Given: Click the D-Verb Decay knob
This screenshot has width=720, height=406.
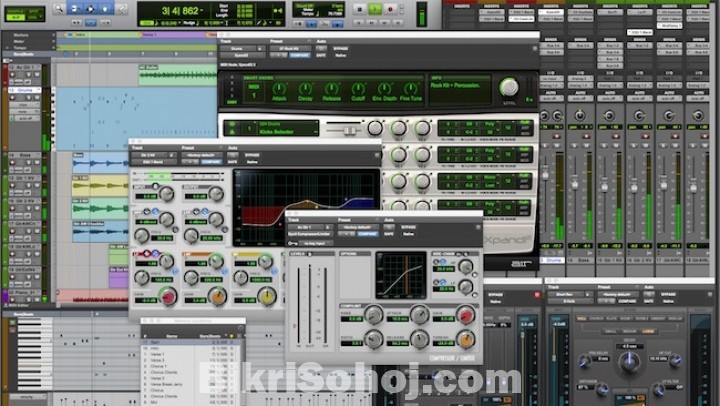Looking at the screenshot, I should coord(629,362).
